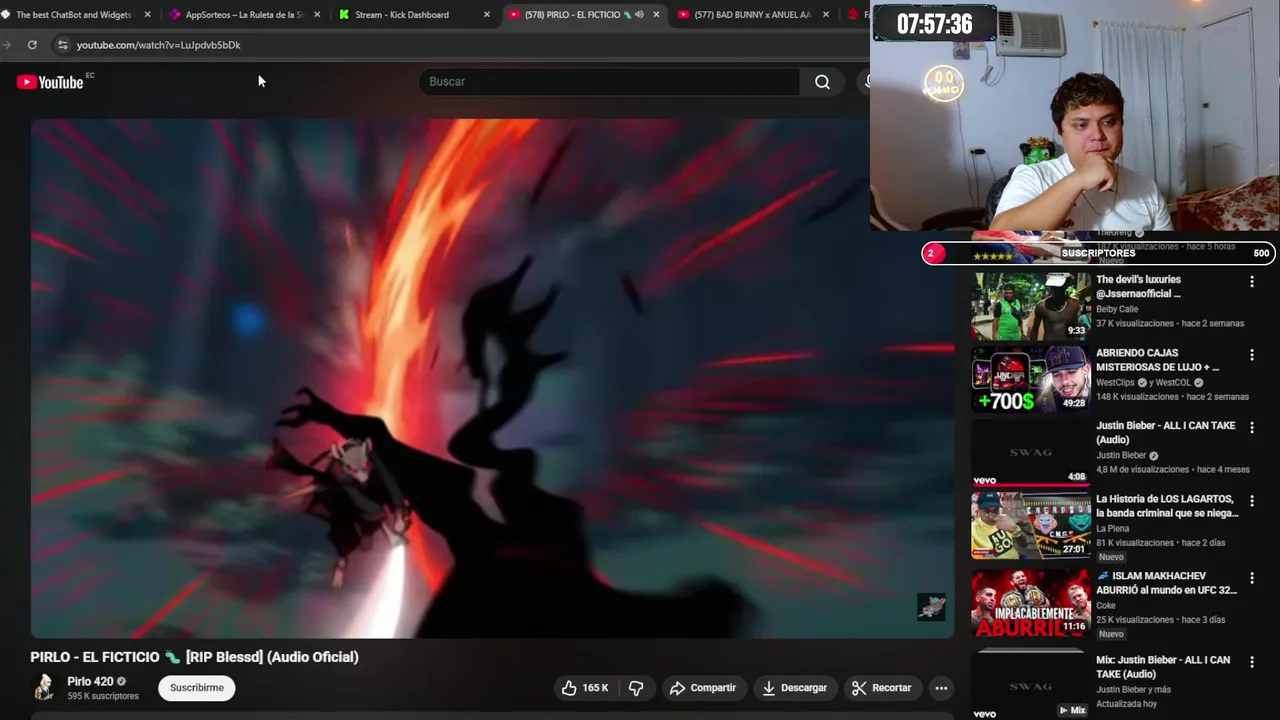Switch to AppSorteos La Ruleta tab
This screenshot has height=720, width=1280.
(244, 15)
